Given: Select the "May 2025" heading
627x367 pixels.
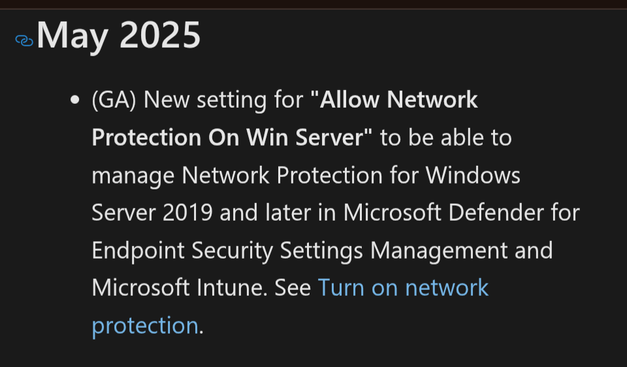Looking at the screenshot, I should point(118,36).
